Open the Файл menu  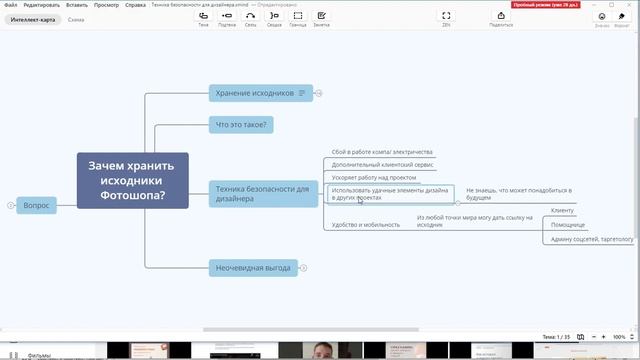pos(11,5)
